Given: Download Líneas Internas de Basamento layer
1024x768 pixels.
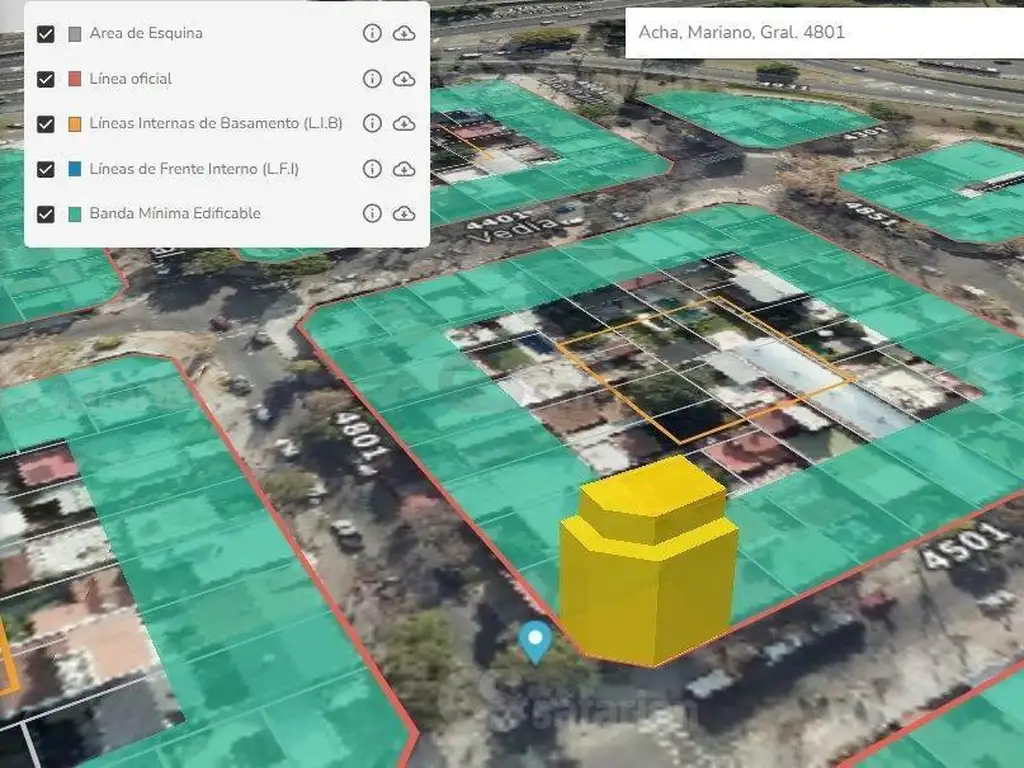Looking at the screenshot, I should (x=404, y=123).
